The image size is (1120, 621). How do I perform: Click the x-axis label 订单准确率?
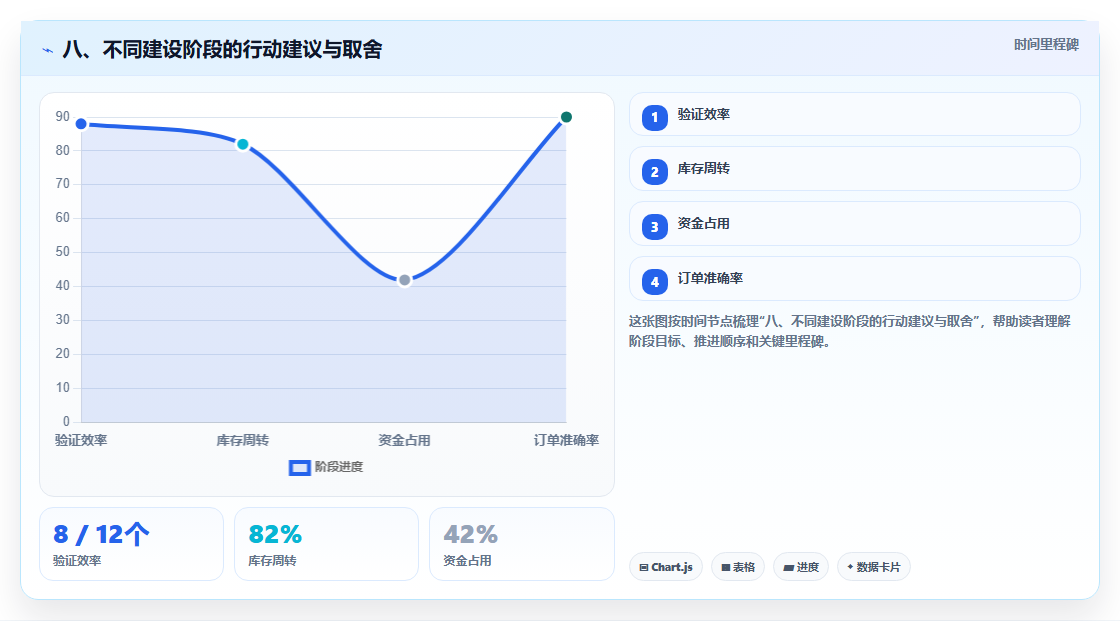(x=566, y=440)
